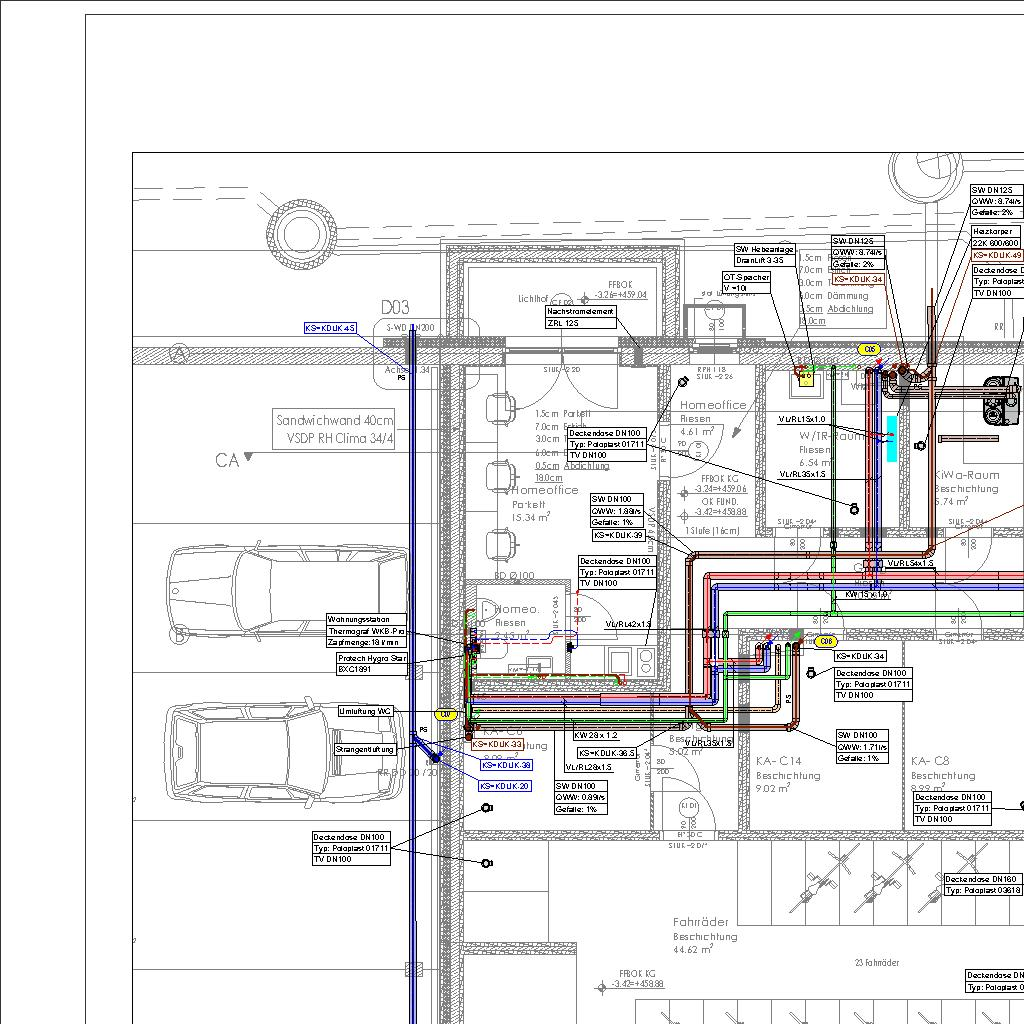The height and width of the screenshot is (1024, 1024).
Task: Select the Nachstromelement ZRL 125 label
Action: pos(580,317)
